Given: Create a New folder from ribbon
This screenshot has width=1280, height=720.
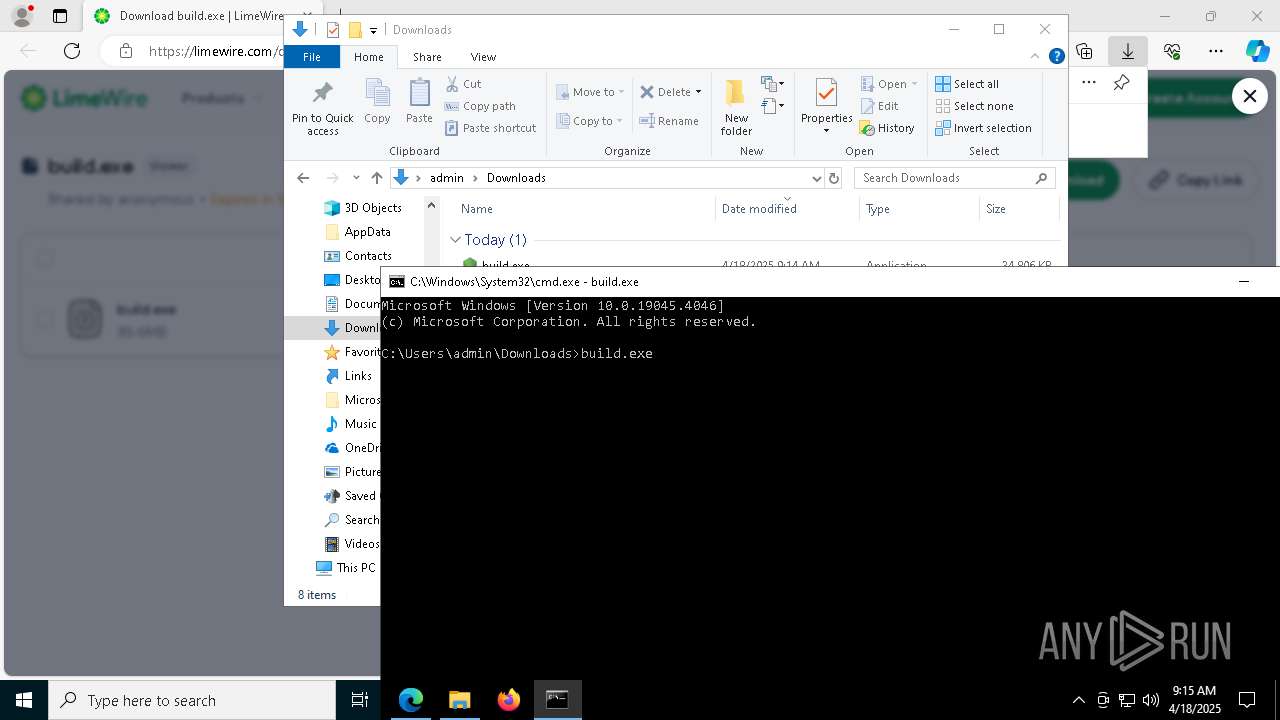Looking at the screenshot, I should (x=736, y=107).
